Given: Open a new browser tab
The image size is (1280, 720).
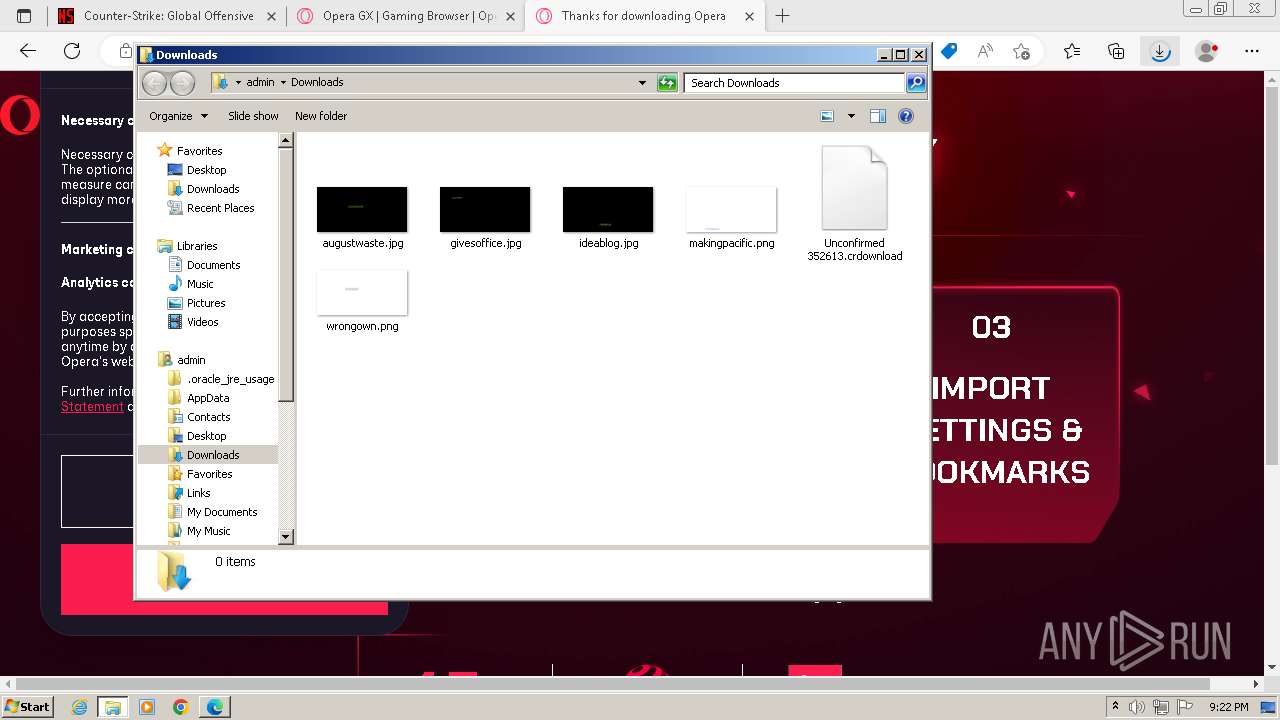Looking at the screenshot, I should (x=782, y=16).
